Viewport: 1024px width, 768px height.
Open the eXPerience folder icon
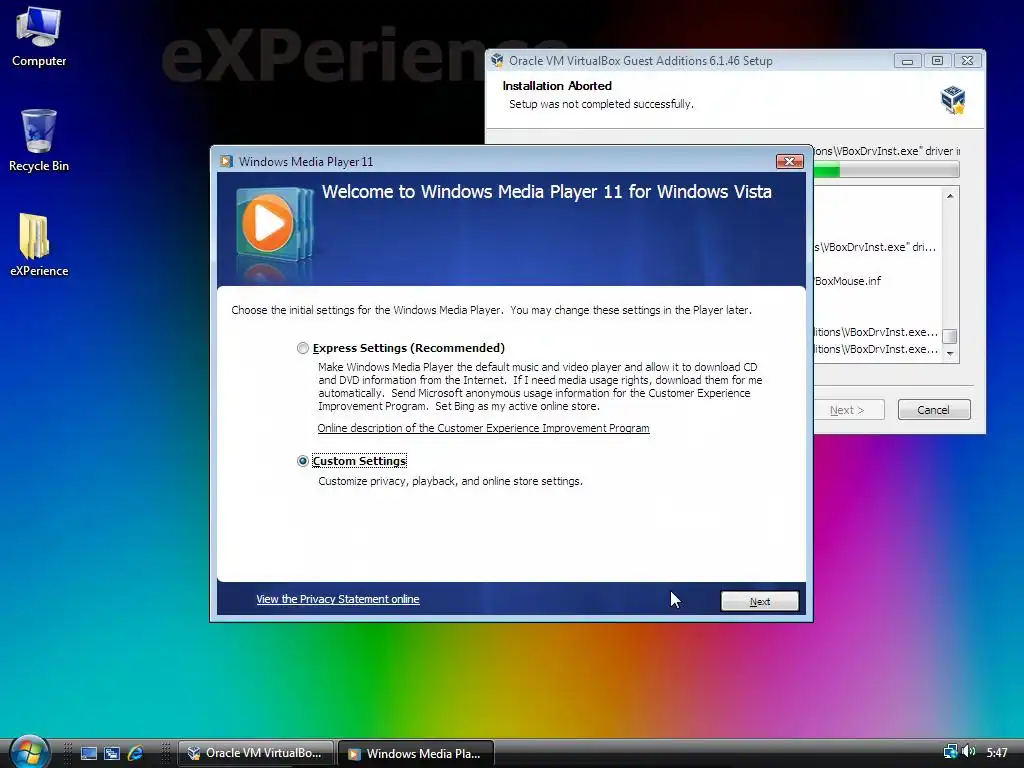[39, 245]
